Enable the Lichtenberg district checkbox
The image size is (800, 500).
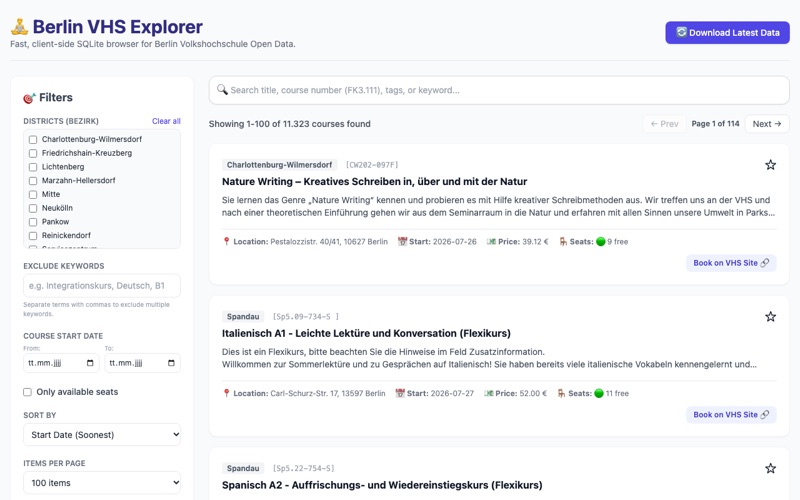(33, 167)
